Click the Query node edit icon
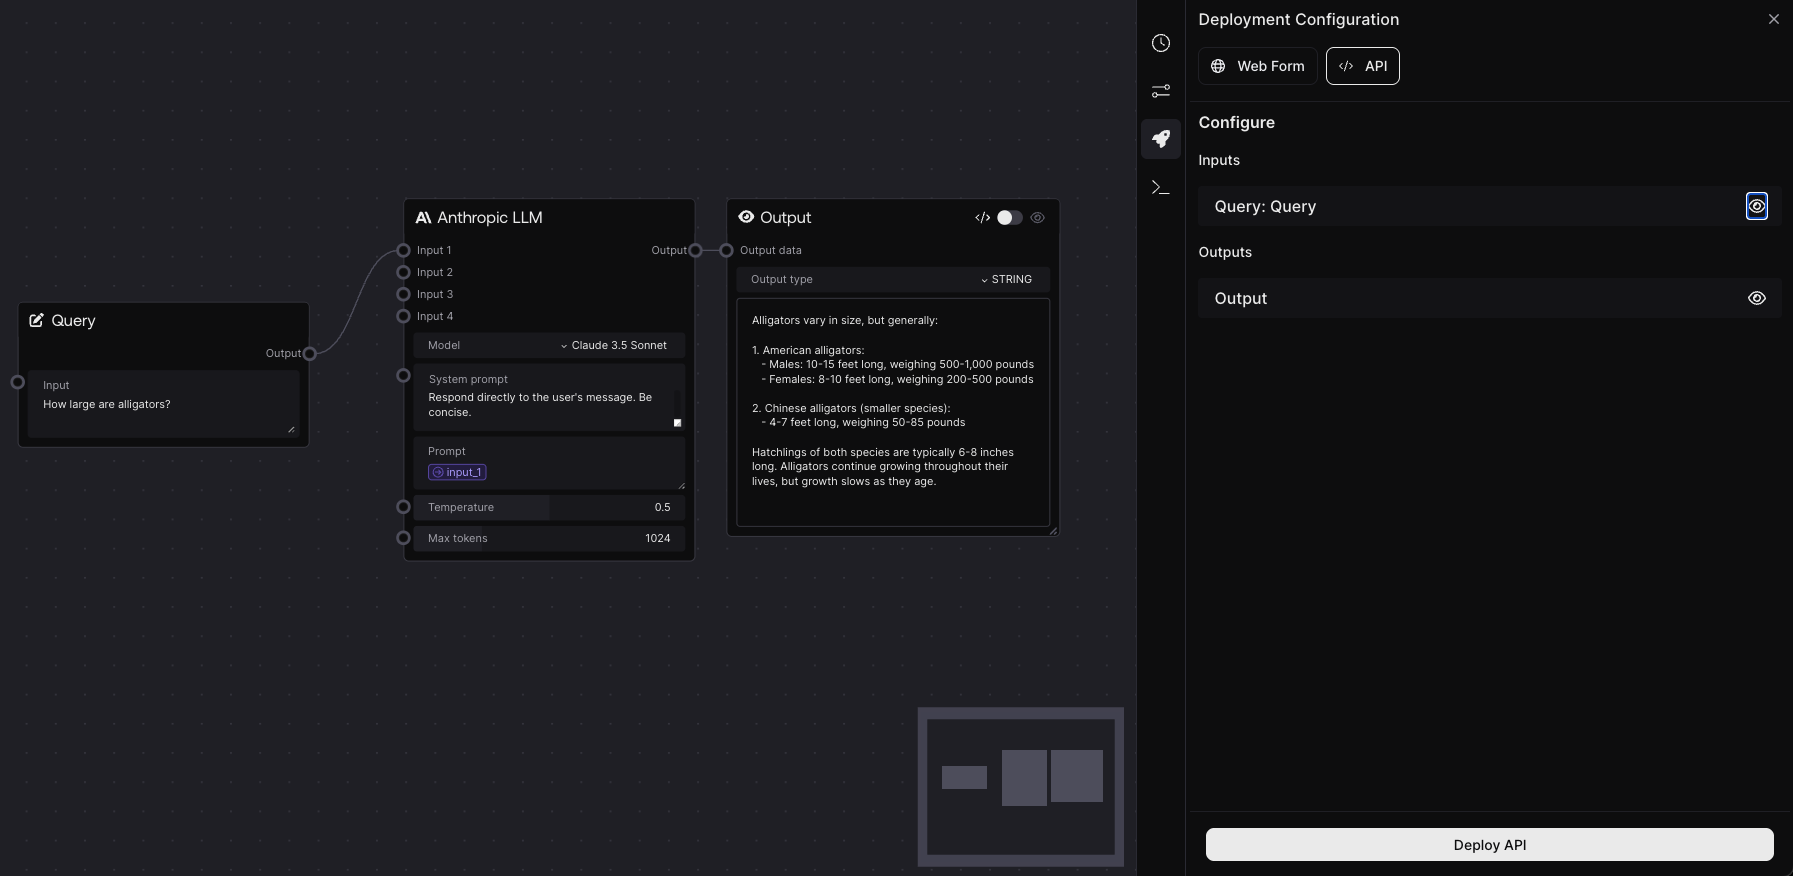Viewport: 1793px width, 876px height. [x=37, y=320]
